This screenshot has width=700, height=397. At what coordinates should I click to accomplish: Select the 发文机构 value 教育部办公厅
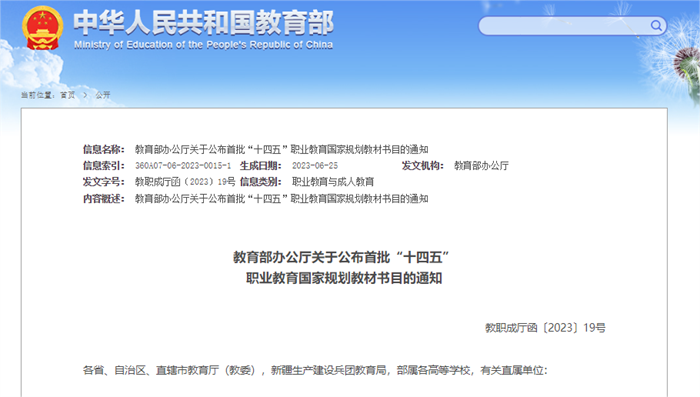(481, 166)
